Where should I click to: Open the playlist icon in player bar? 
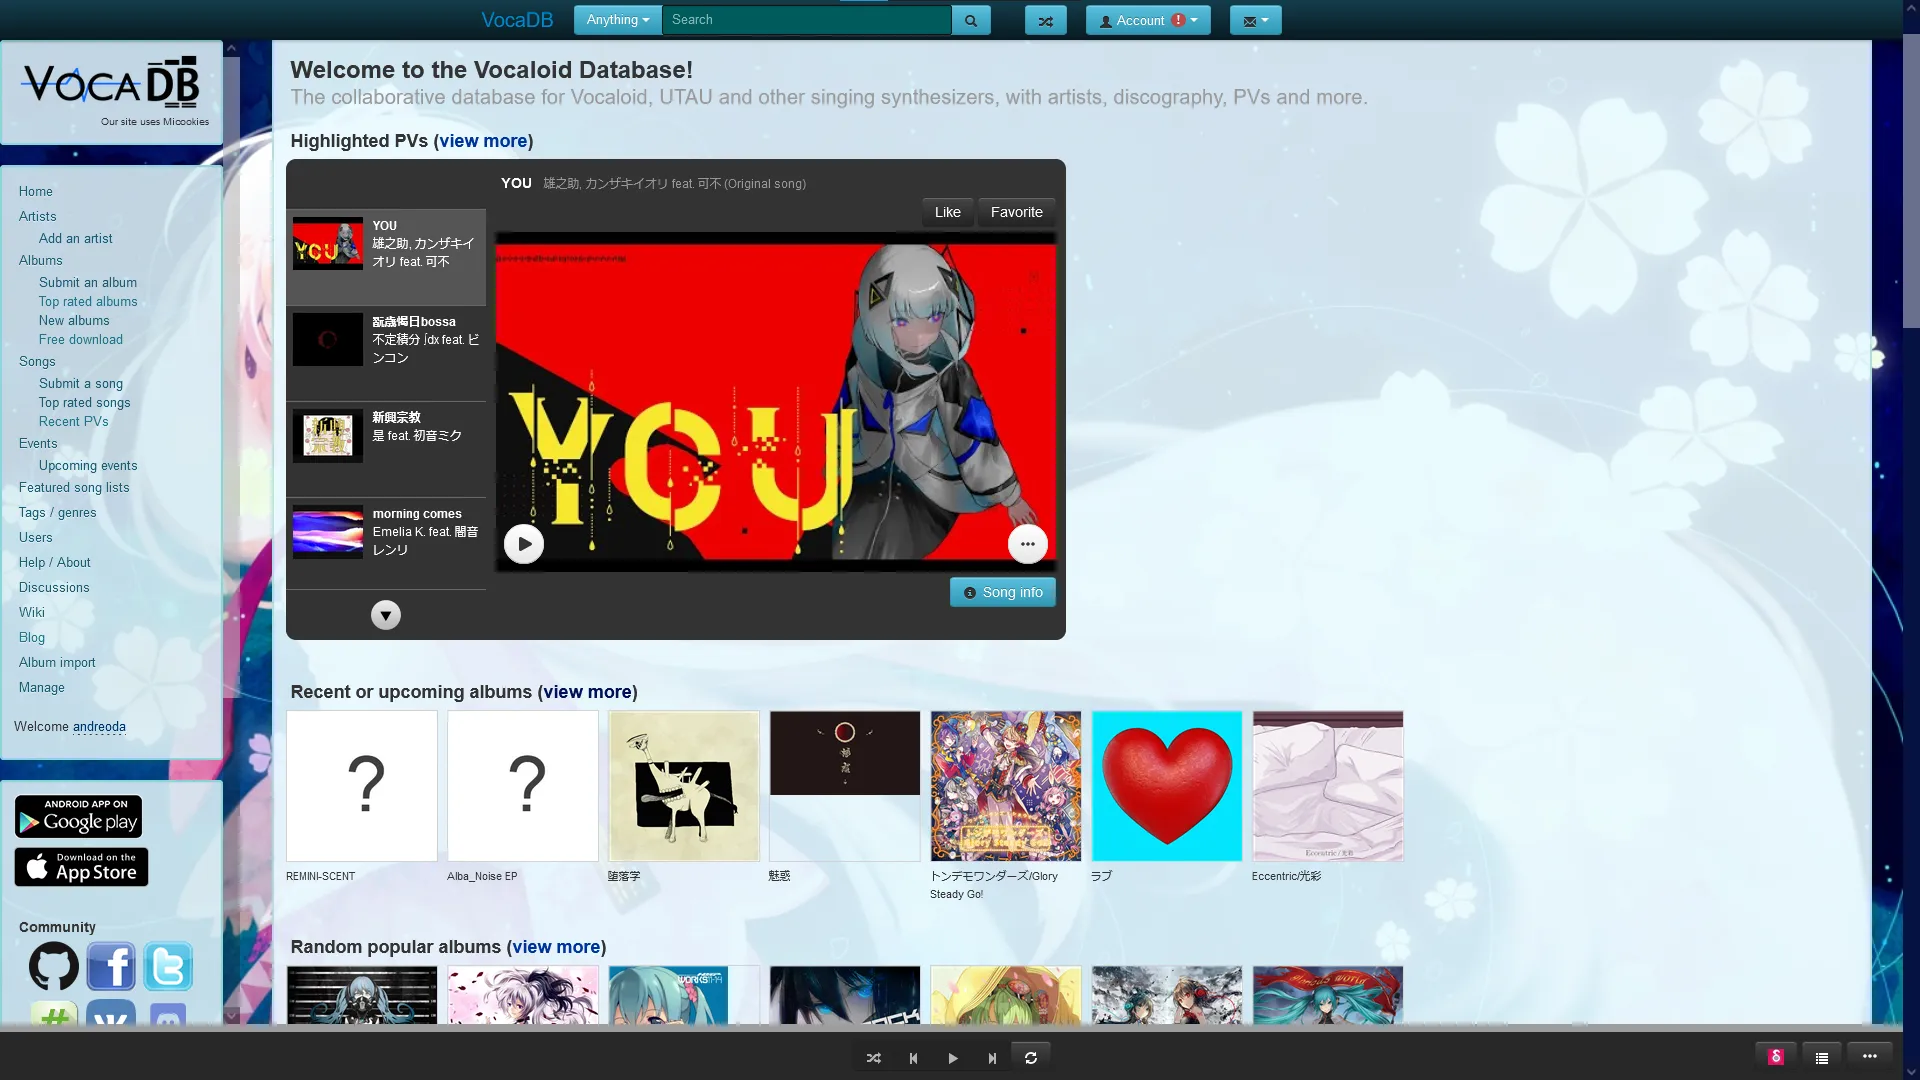pyautogui.click(x=1822, y=1057)
